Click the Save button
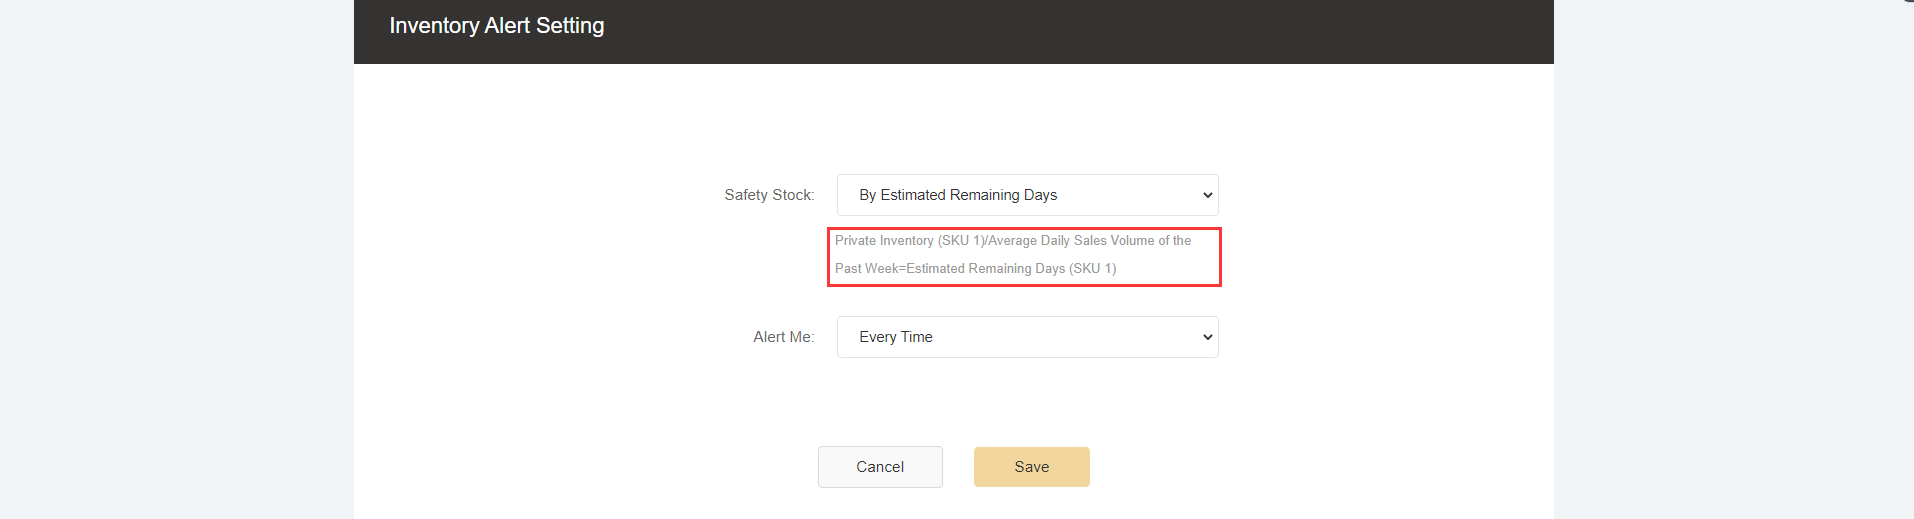 (1031, 467)
